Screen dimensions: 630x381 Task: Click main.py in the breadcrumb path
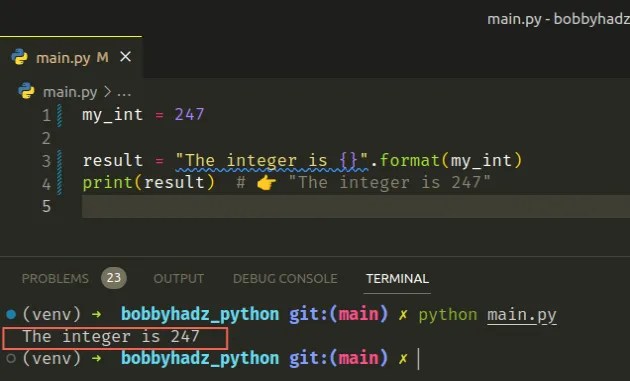(70, 92)
